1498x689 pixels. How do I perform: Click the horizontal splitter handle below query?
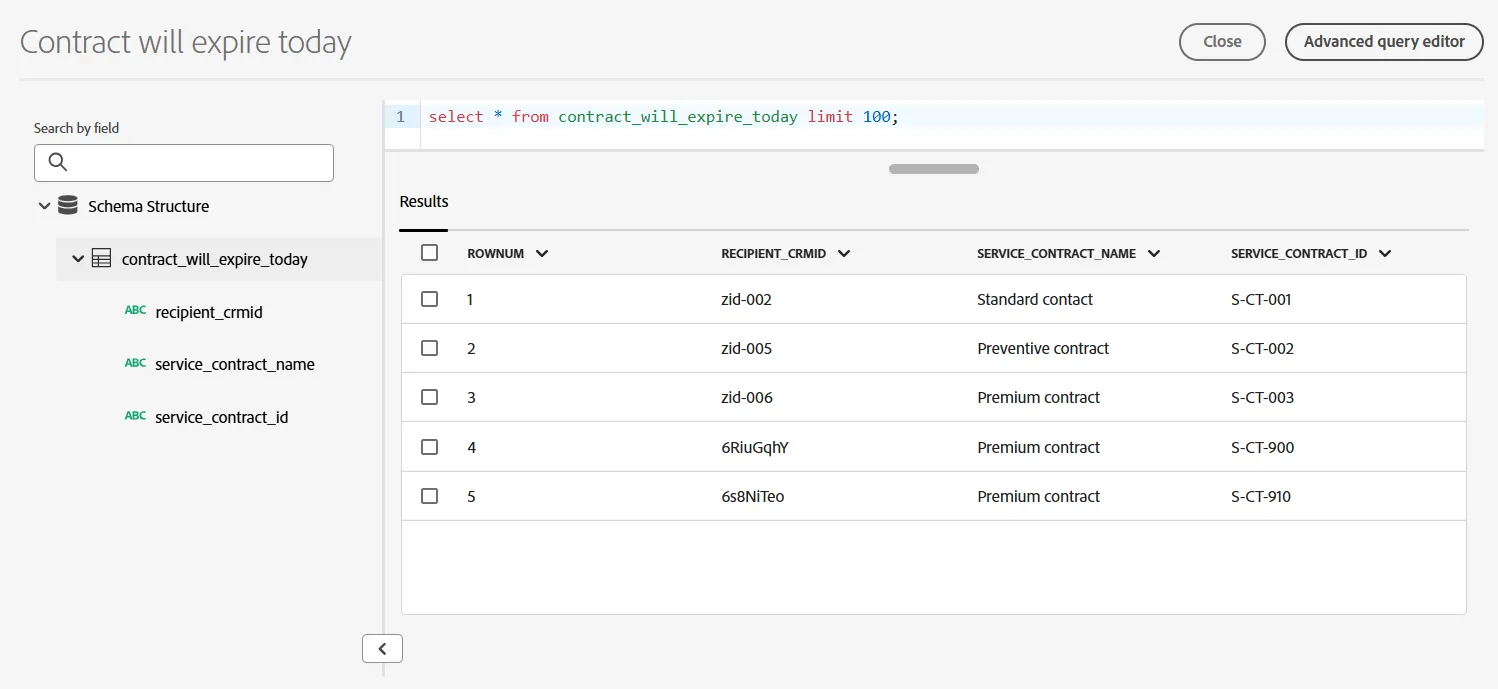point(934,169)
